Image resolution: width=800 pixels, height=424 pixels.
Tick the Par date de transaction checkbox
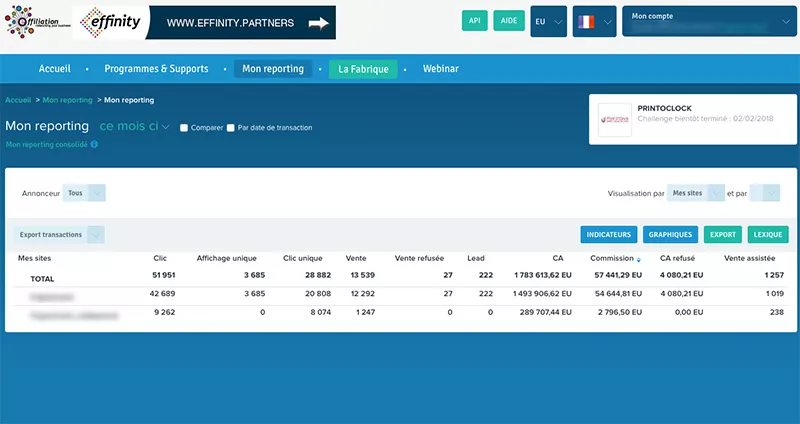[231, 128]
